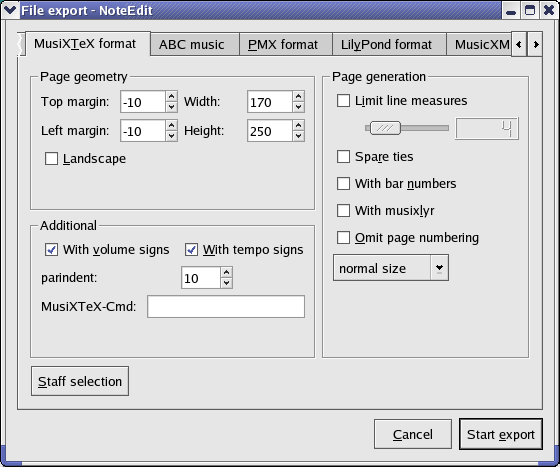Viewport: 560px width, 467px height.
Task: Open the window menu icon in title bar
Action: coord(10,10)
